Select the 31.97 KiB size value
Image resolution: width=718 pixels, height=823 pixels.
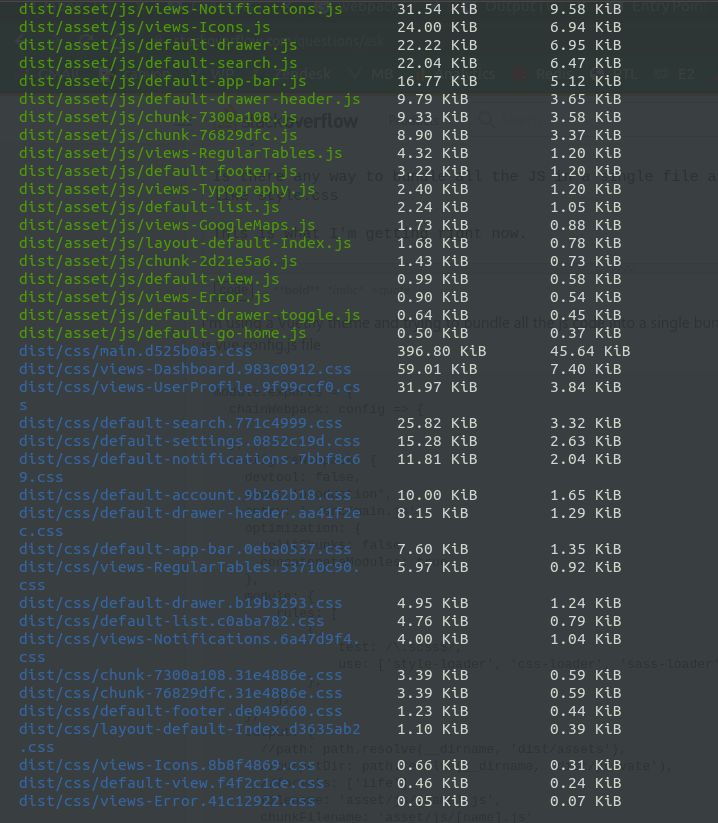click(x=437, y=387)
